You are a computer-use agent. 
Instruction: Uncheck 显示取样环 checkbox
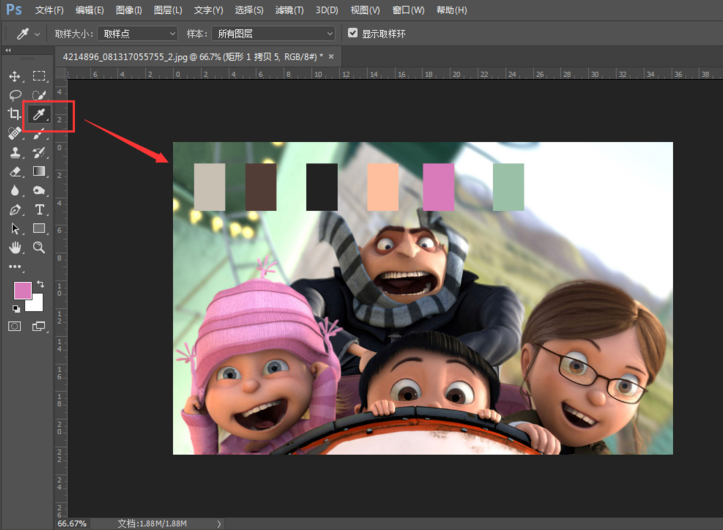[x=352, y=33]
